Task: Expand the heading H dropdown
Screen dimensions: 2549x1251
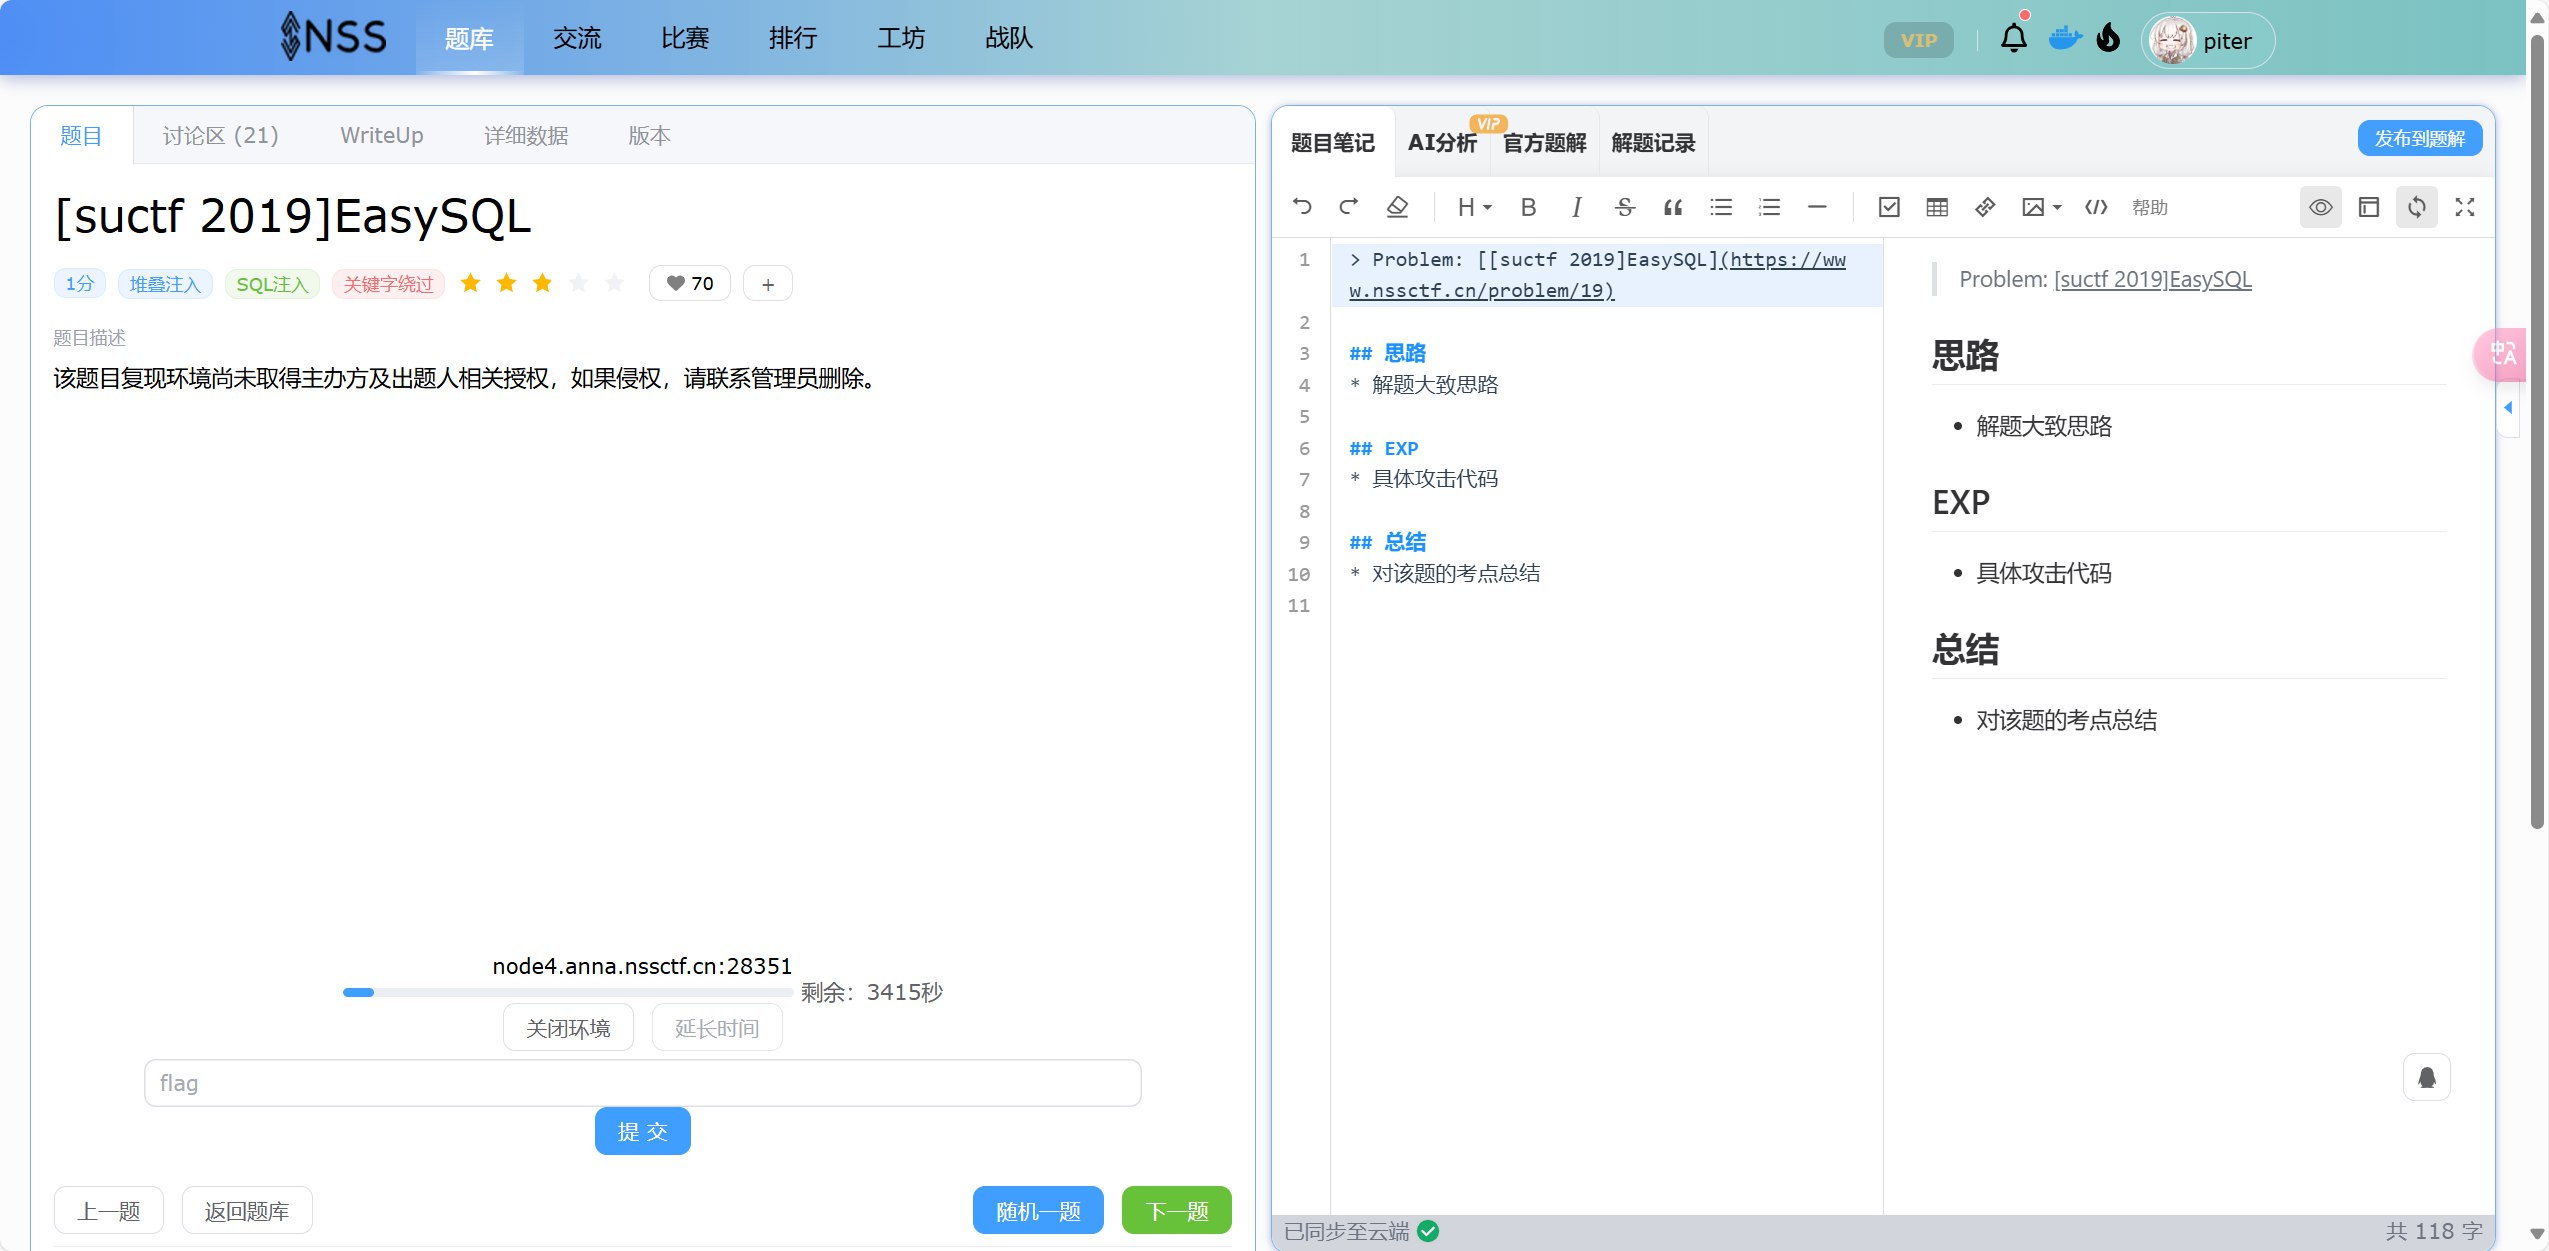Action: tap(1474, 207)
